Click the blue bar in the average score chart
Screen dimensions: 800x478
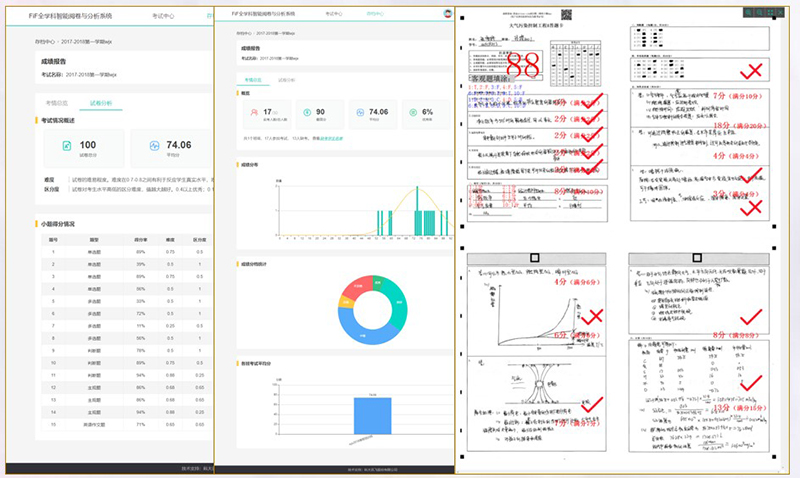coord(372,416)
